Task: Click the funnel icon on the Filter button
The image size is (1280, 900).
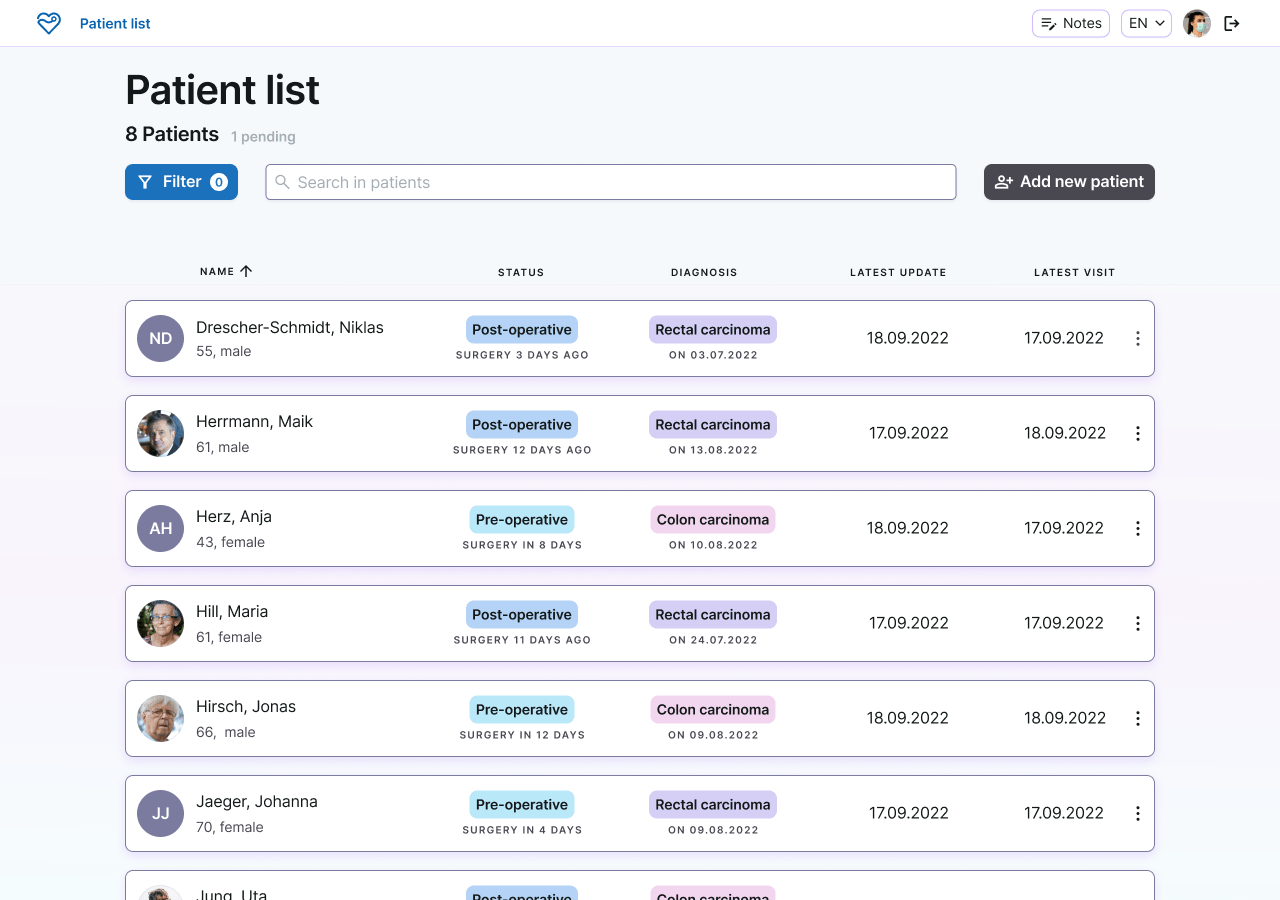Action: pos(146,182)
